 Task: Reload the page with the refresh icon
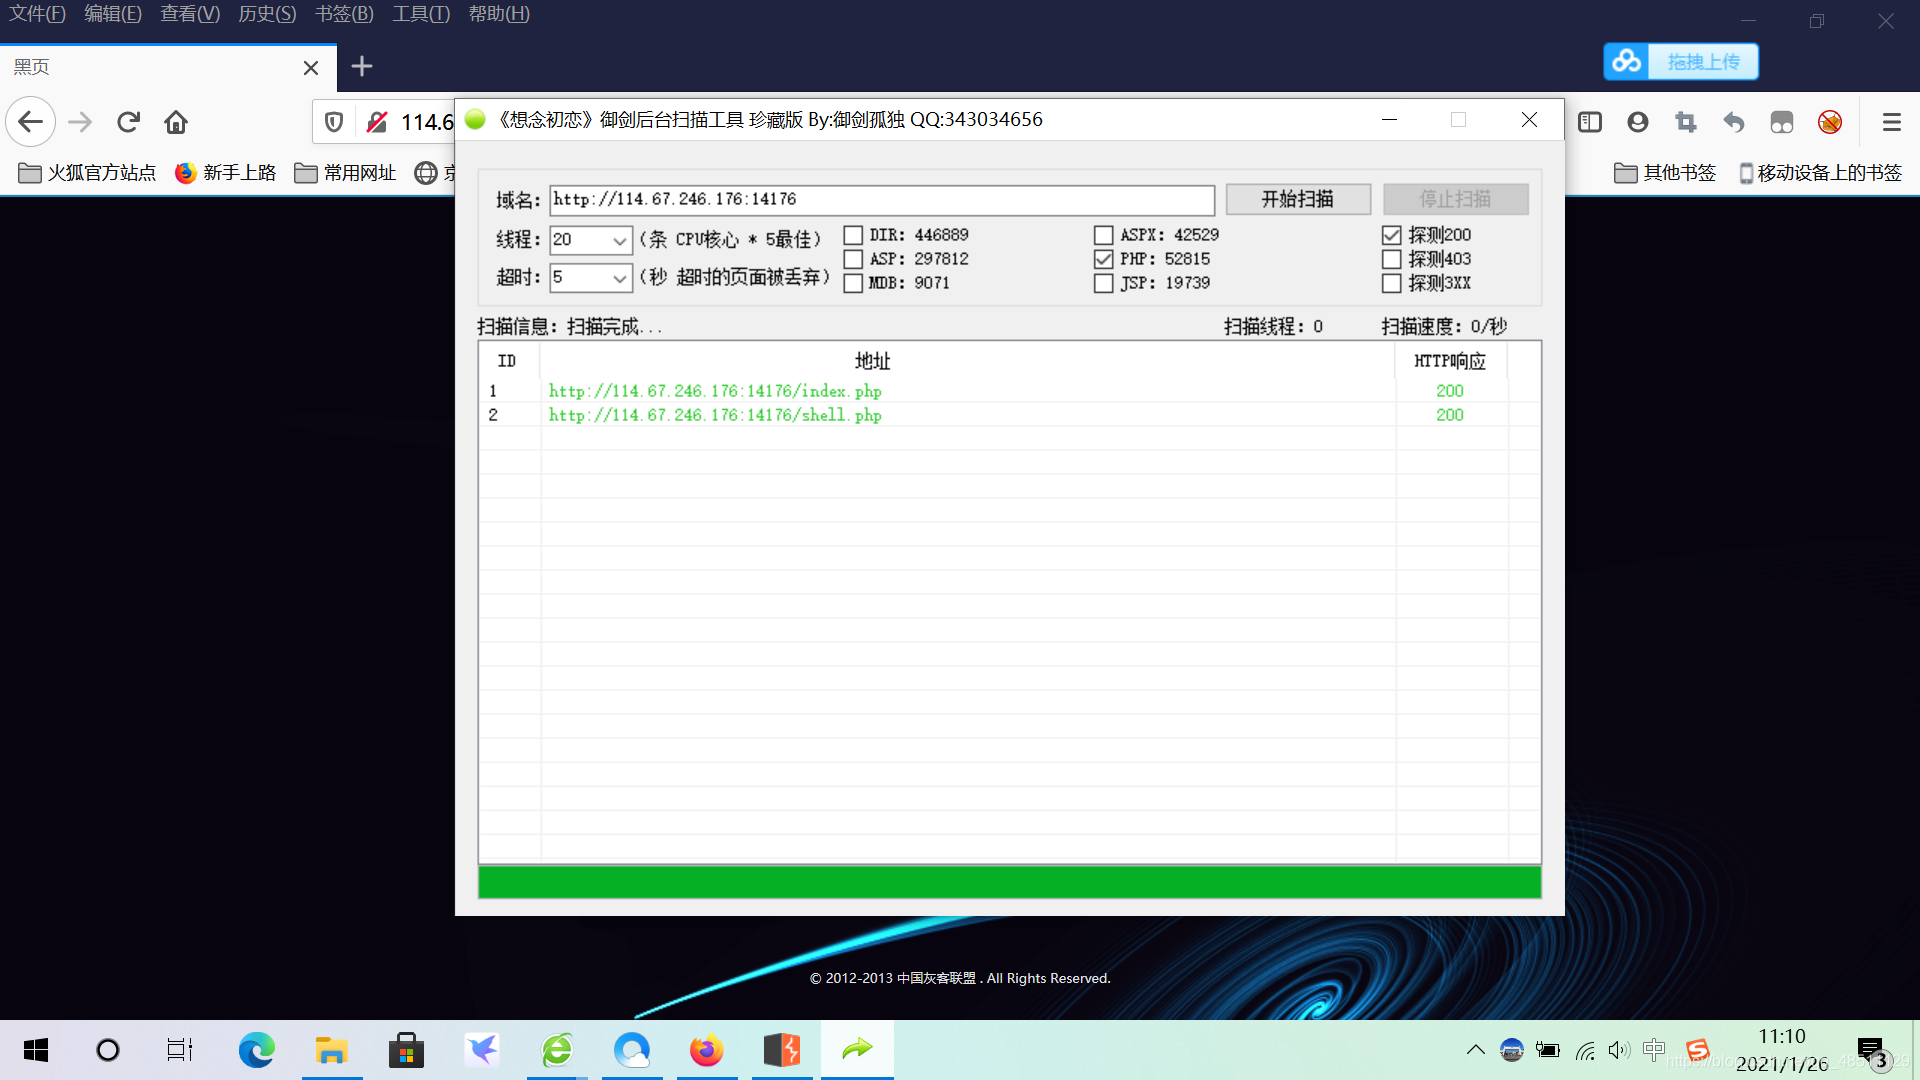(128, 122)
